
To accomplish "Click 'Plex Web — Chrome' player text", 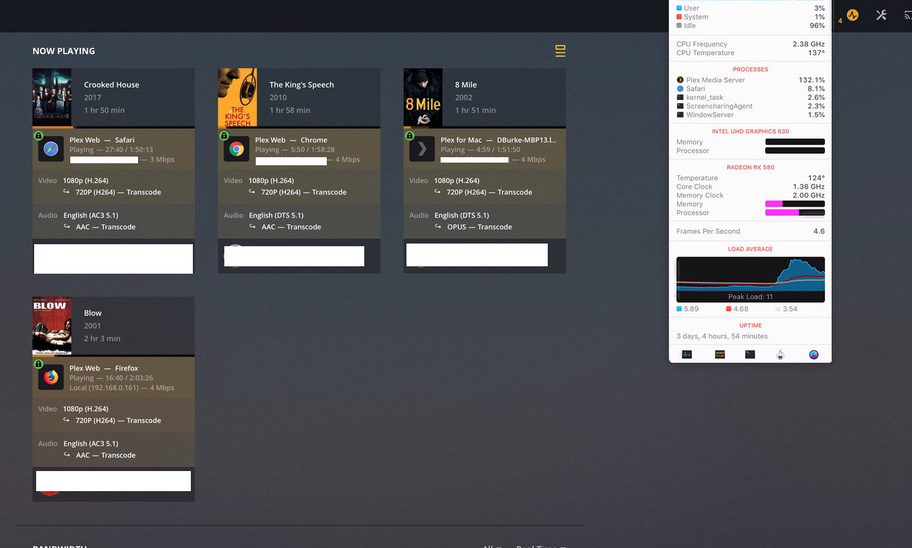I will pos(291,140).
